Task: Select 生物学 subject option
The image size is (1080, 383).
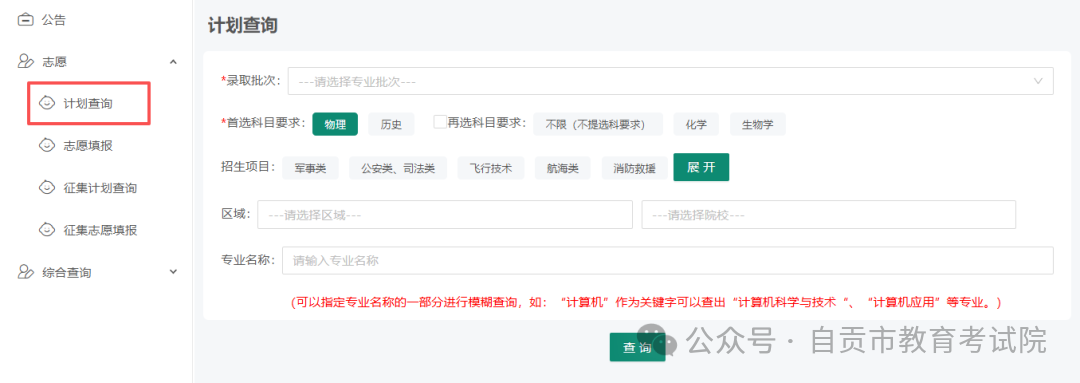Action: 758,124
